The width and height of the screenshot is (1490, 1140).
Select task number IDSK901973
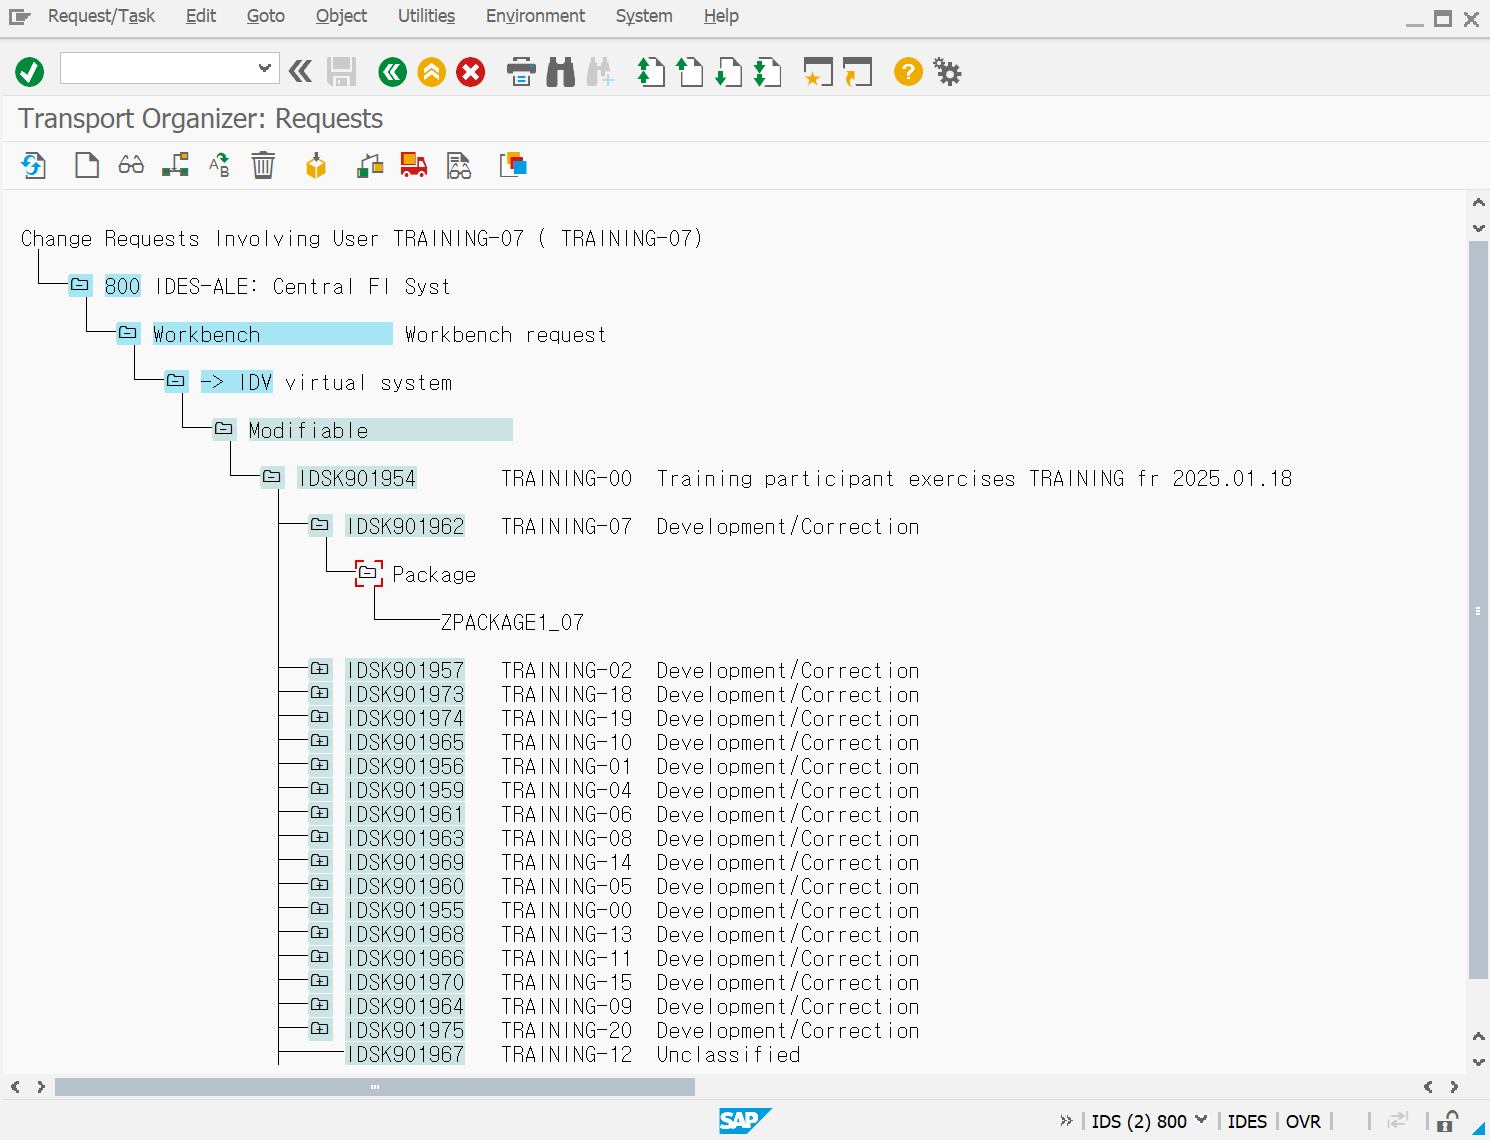coord(405,694)
